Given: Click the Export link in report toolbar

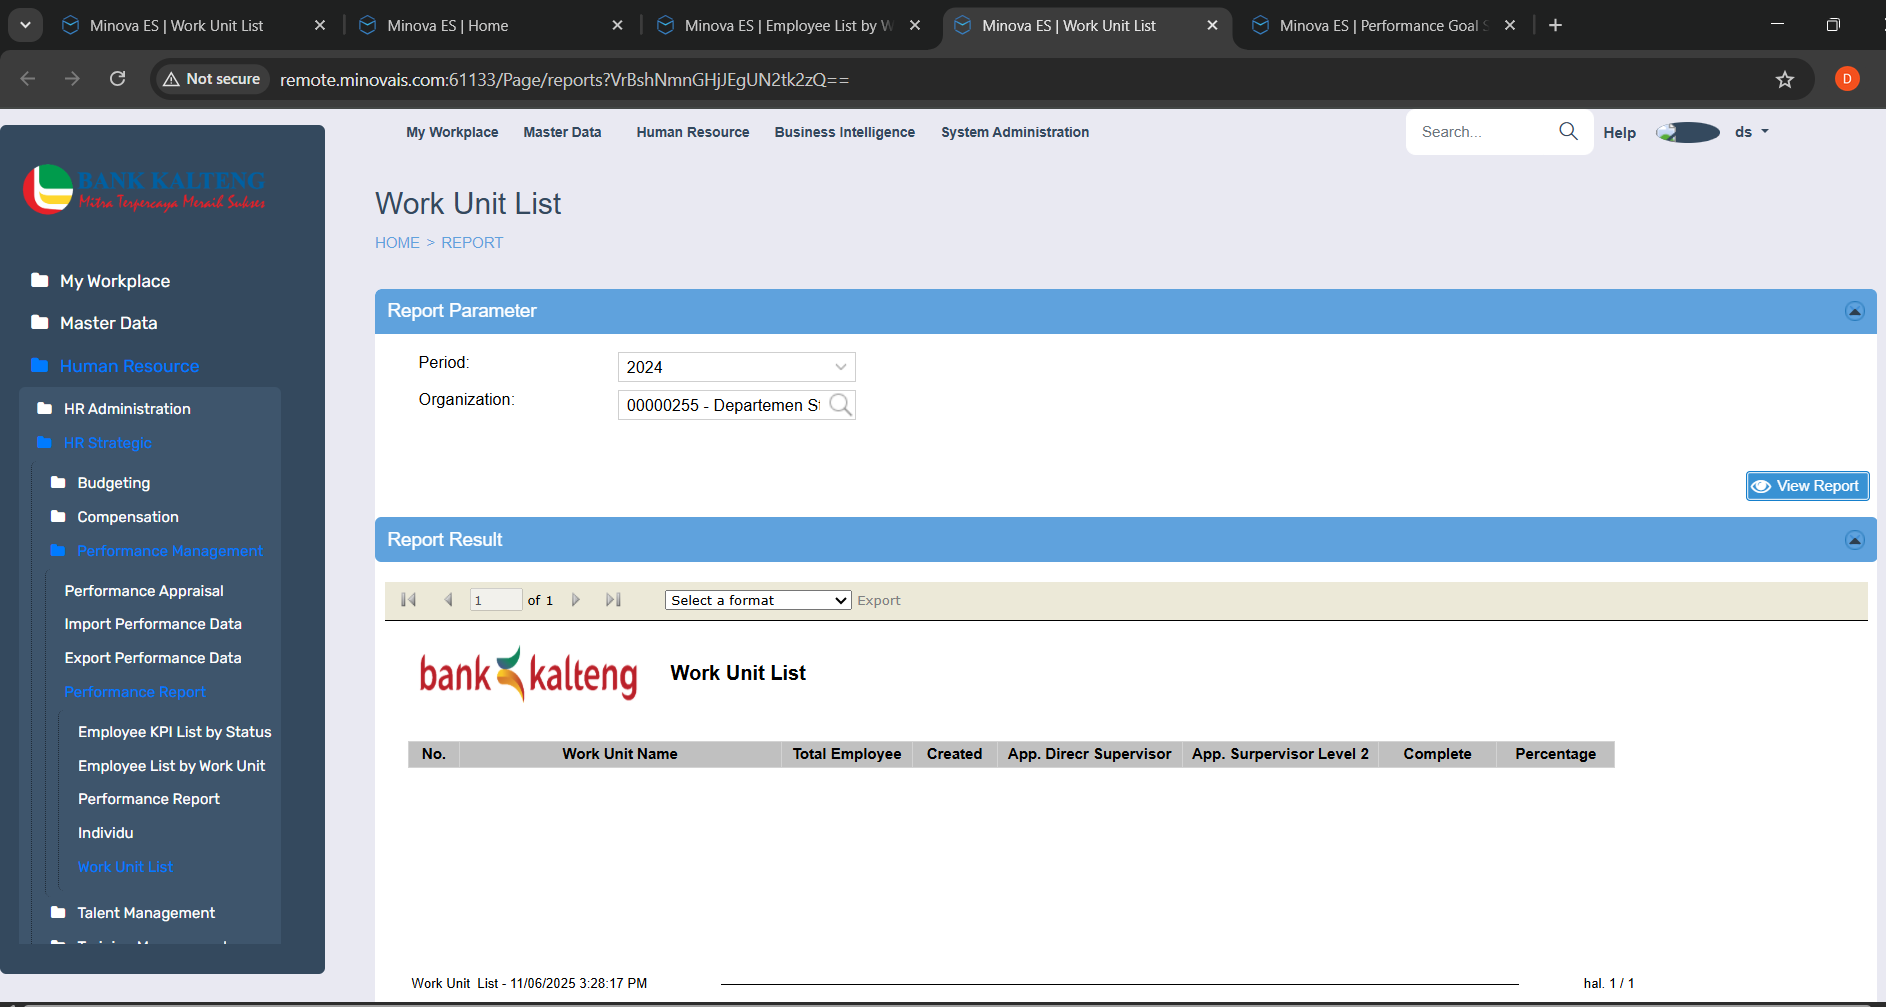Looking at the screenshot, I should click(x=879, y=600).
